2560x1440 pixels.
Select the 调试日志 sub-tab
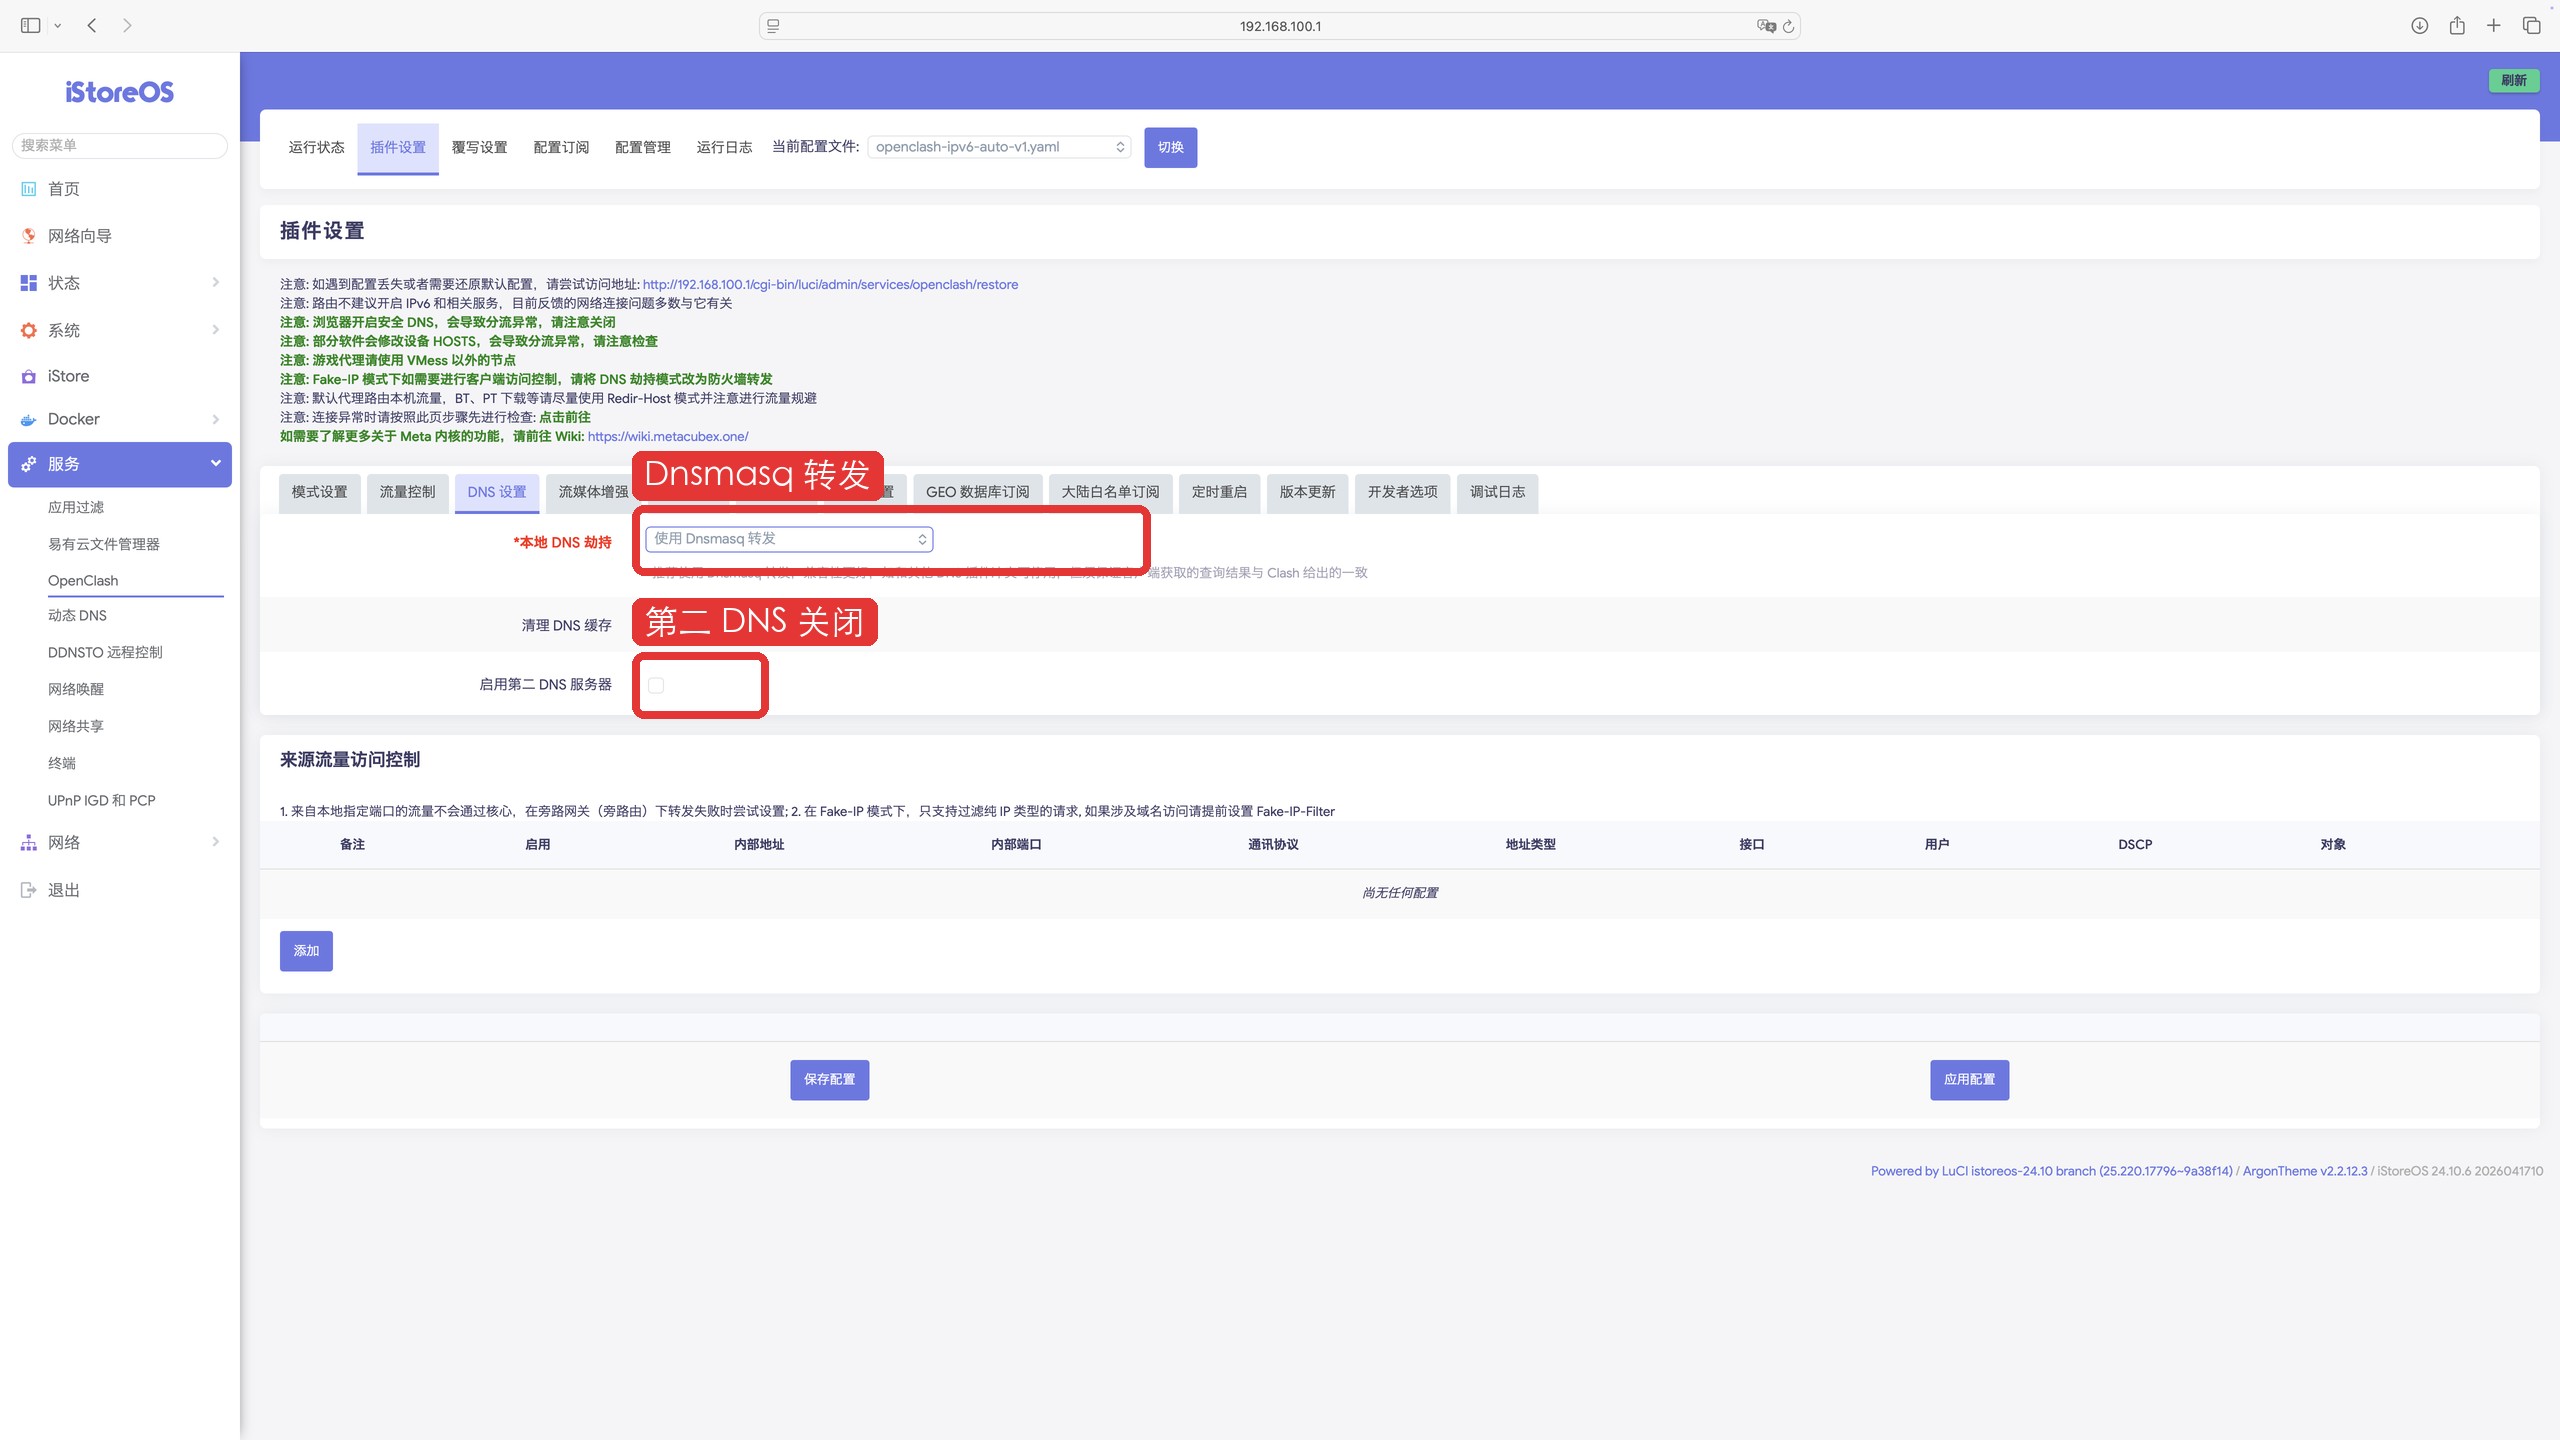click(1497, 492)
